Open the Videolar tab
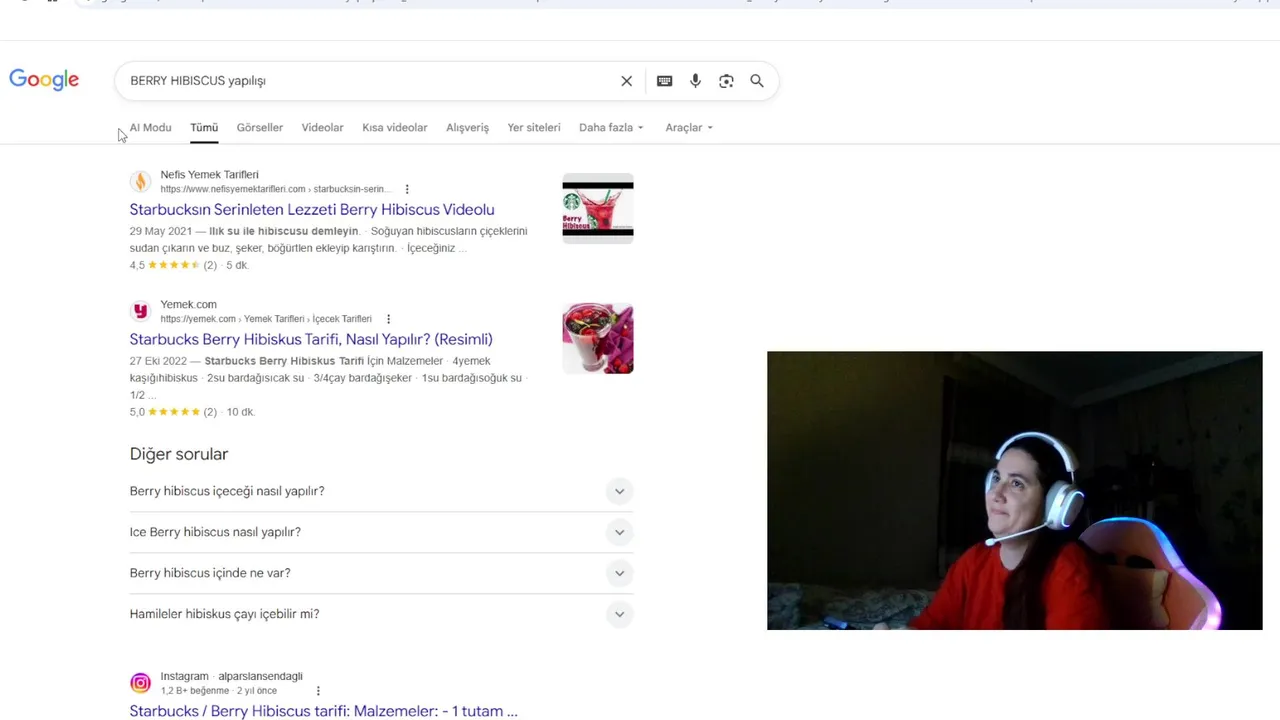This screenshot has width=1280, height=720. pos(322,127)
